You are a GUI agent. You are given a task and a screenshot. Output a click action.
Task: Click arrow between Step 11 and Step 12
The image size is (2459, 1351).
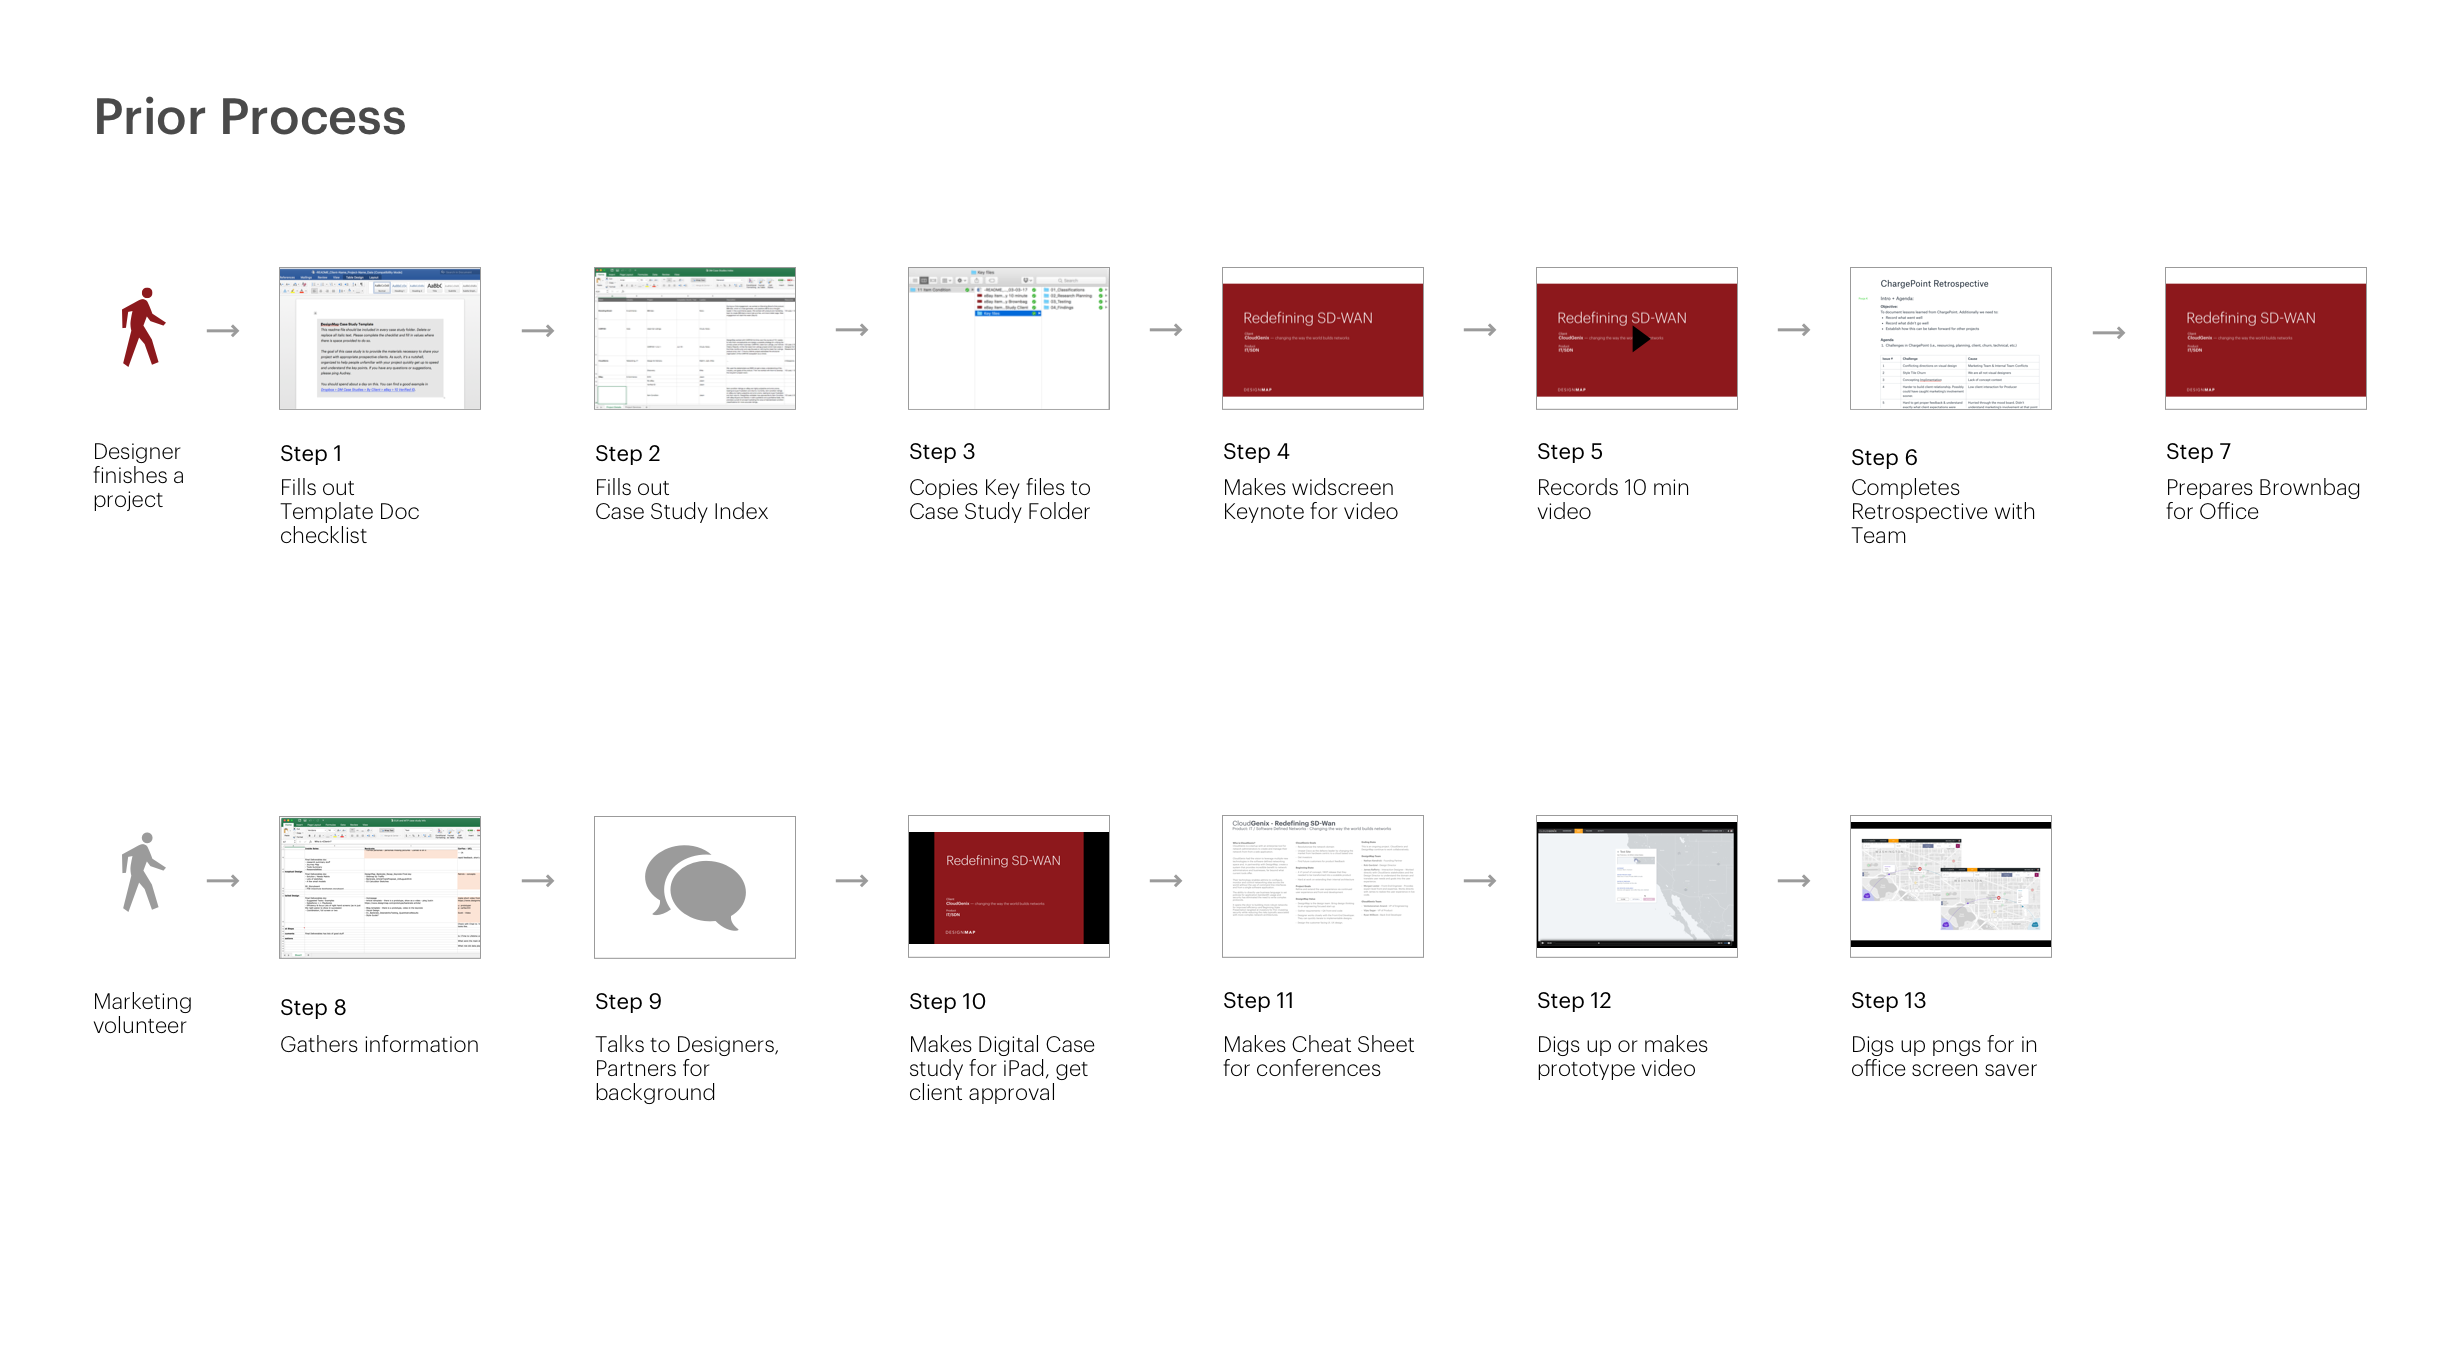tap(1480, 881)
